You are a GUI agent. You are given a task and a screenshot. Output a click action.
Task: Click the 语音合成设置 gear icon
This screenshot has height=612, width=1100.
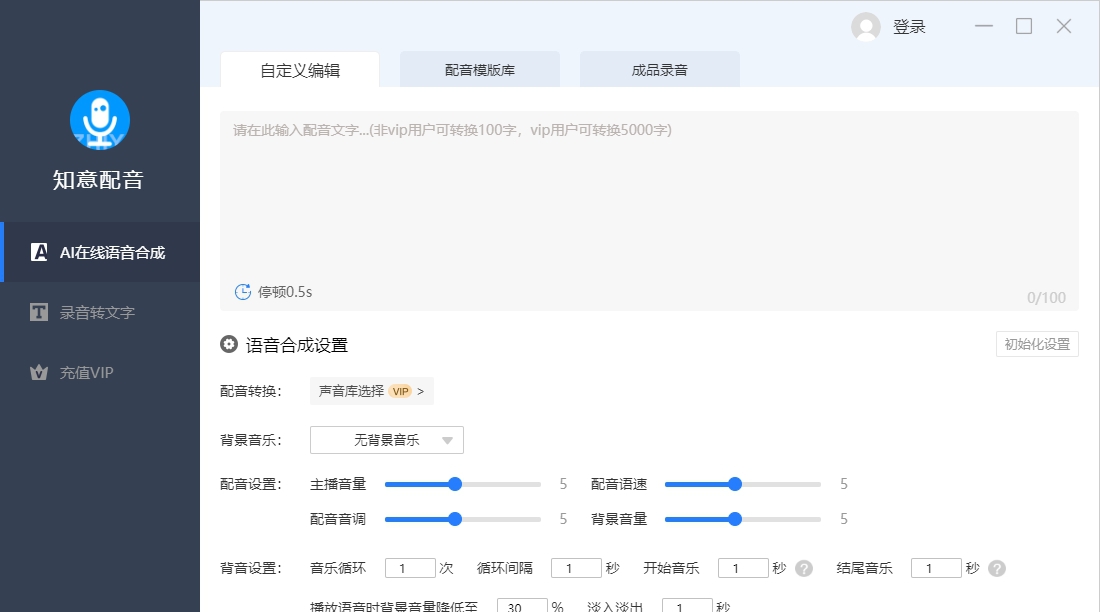pos(228,343)
